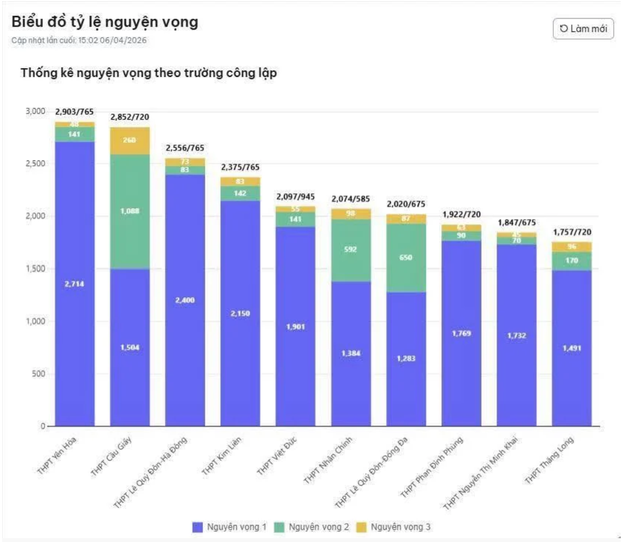Click THPT Kim Liên bar segment 2,150

click(240, 313)
